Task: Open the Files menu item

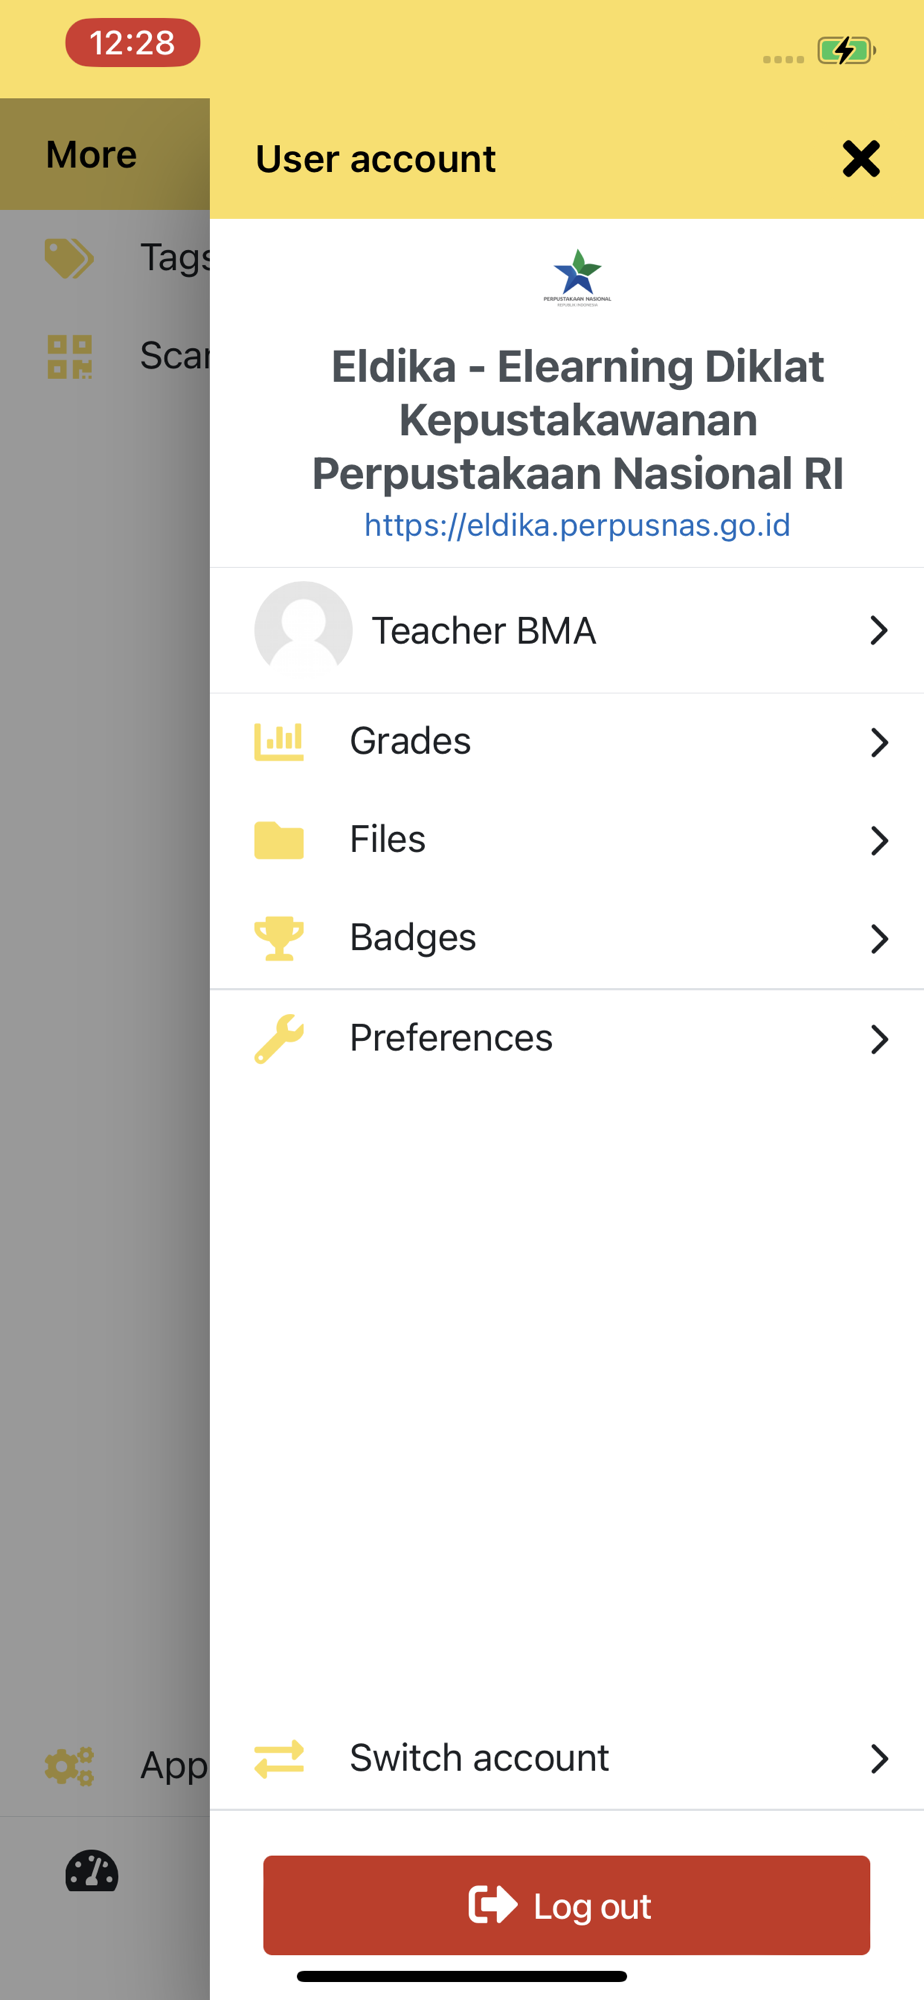Action: coord(388,840)
